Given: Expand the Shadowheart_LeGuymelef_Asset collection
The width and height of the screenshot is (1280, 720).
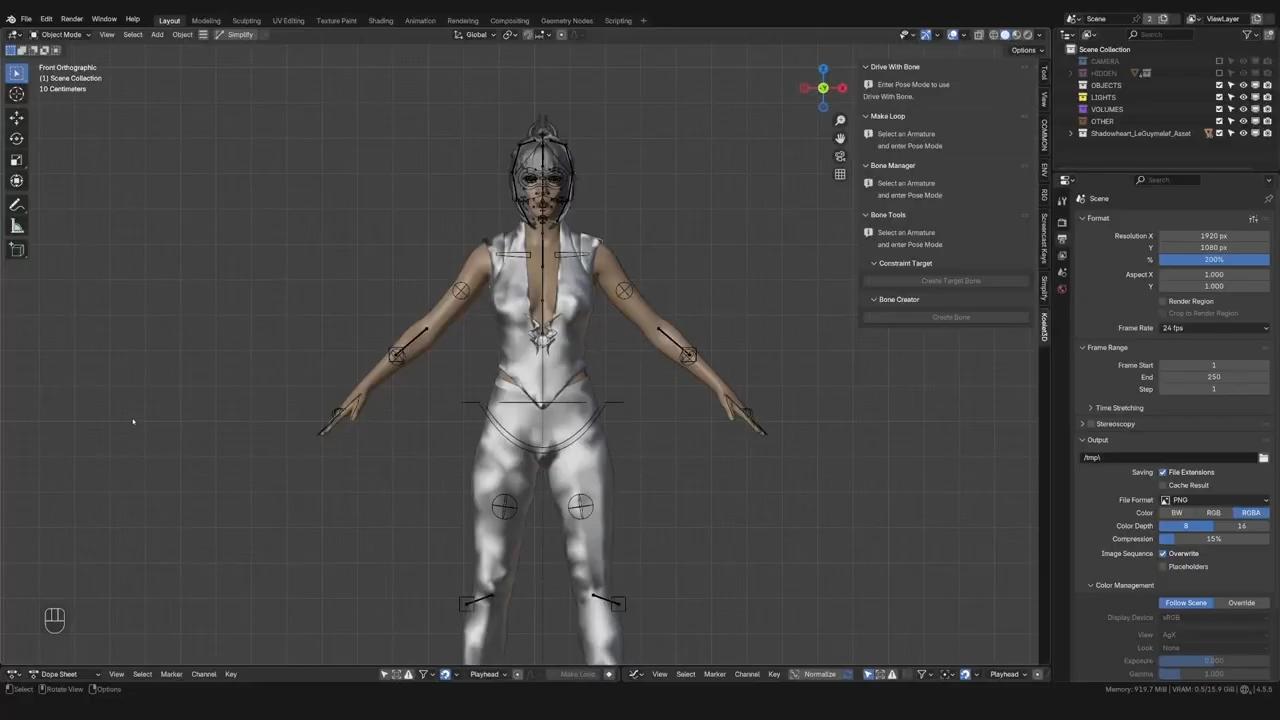Looking at the screenshot, I should (x=1071, y=133).
